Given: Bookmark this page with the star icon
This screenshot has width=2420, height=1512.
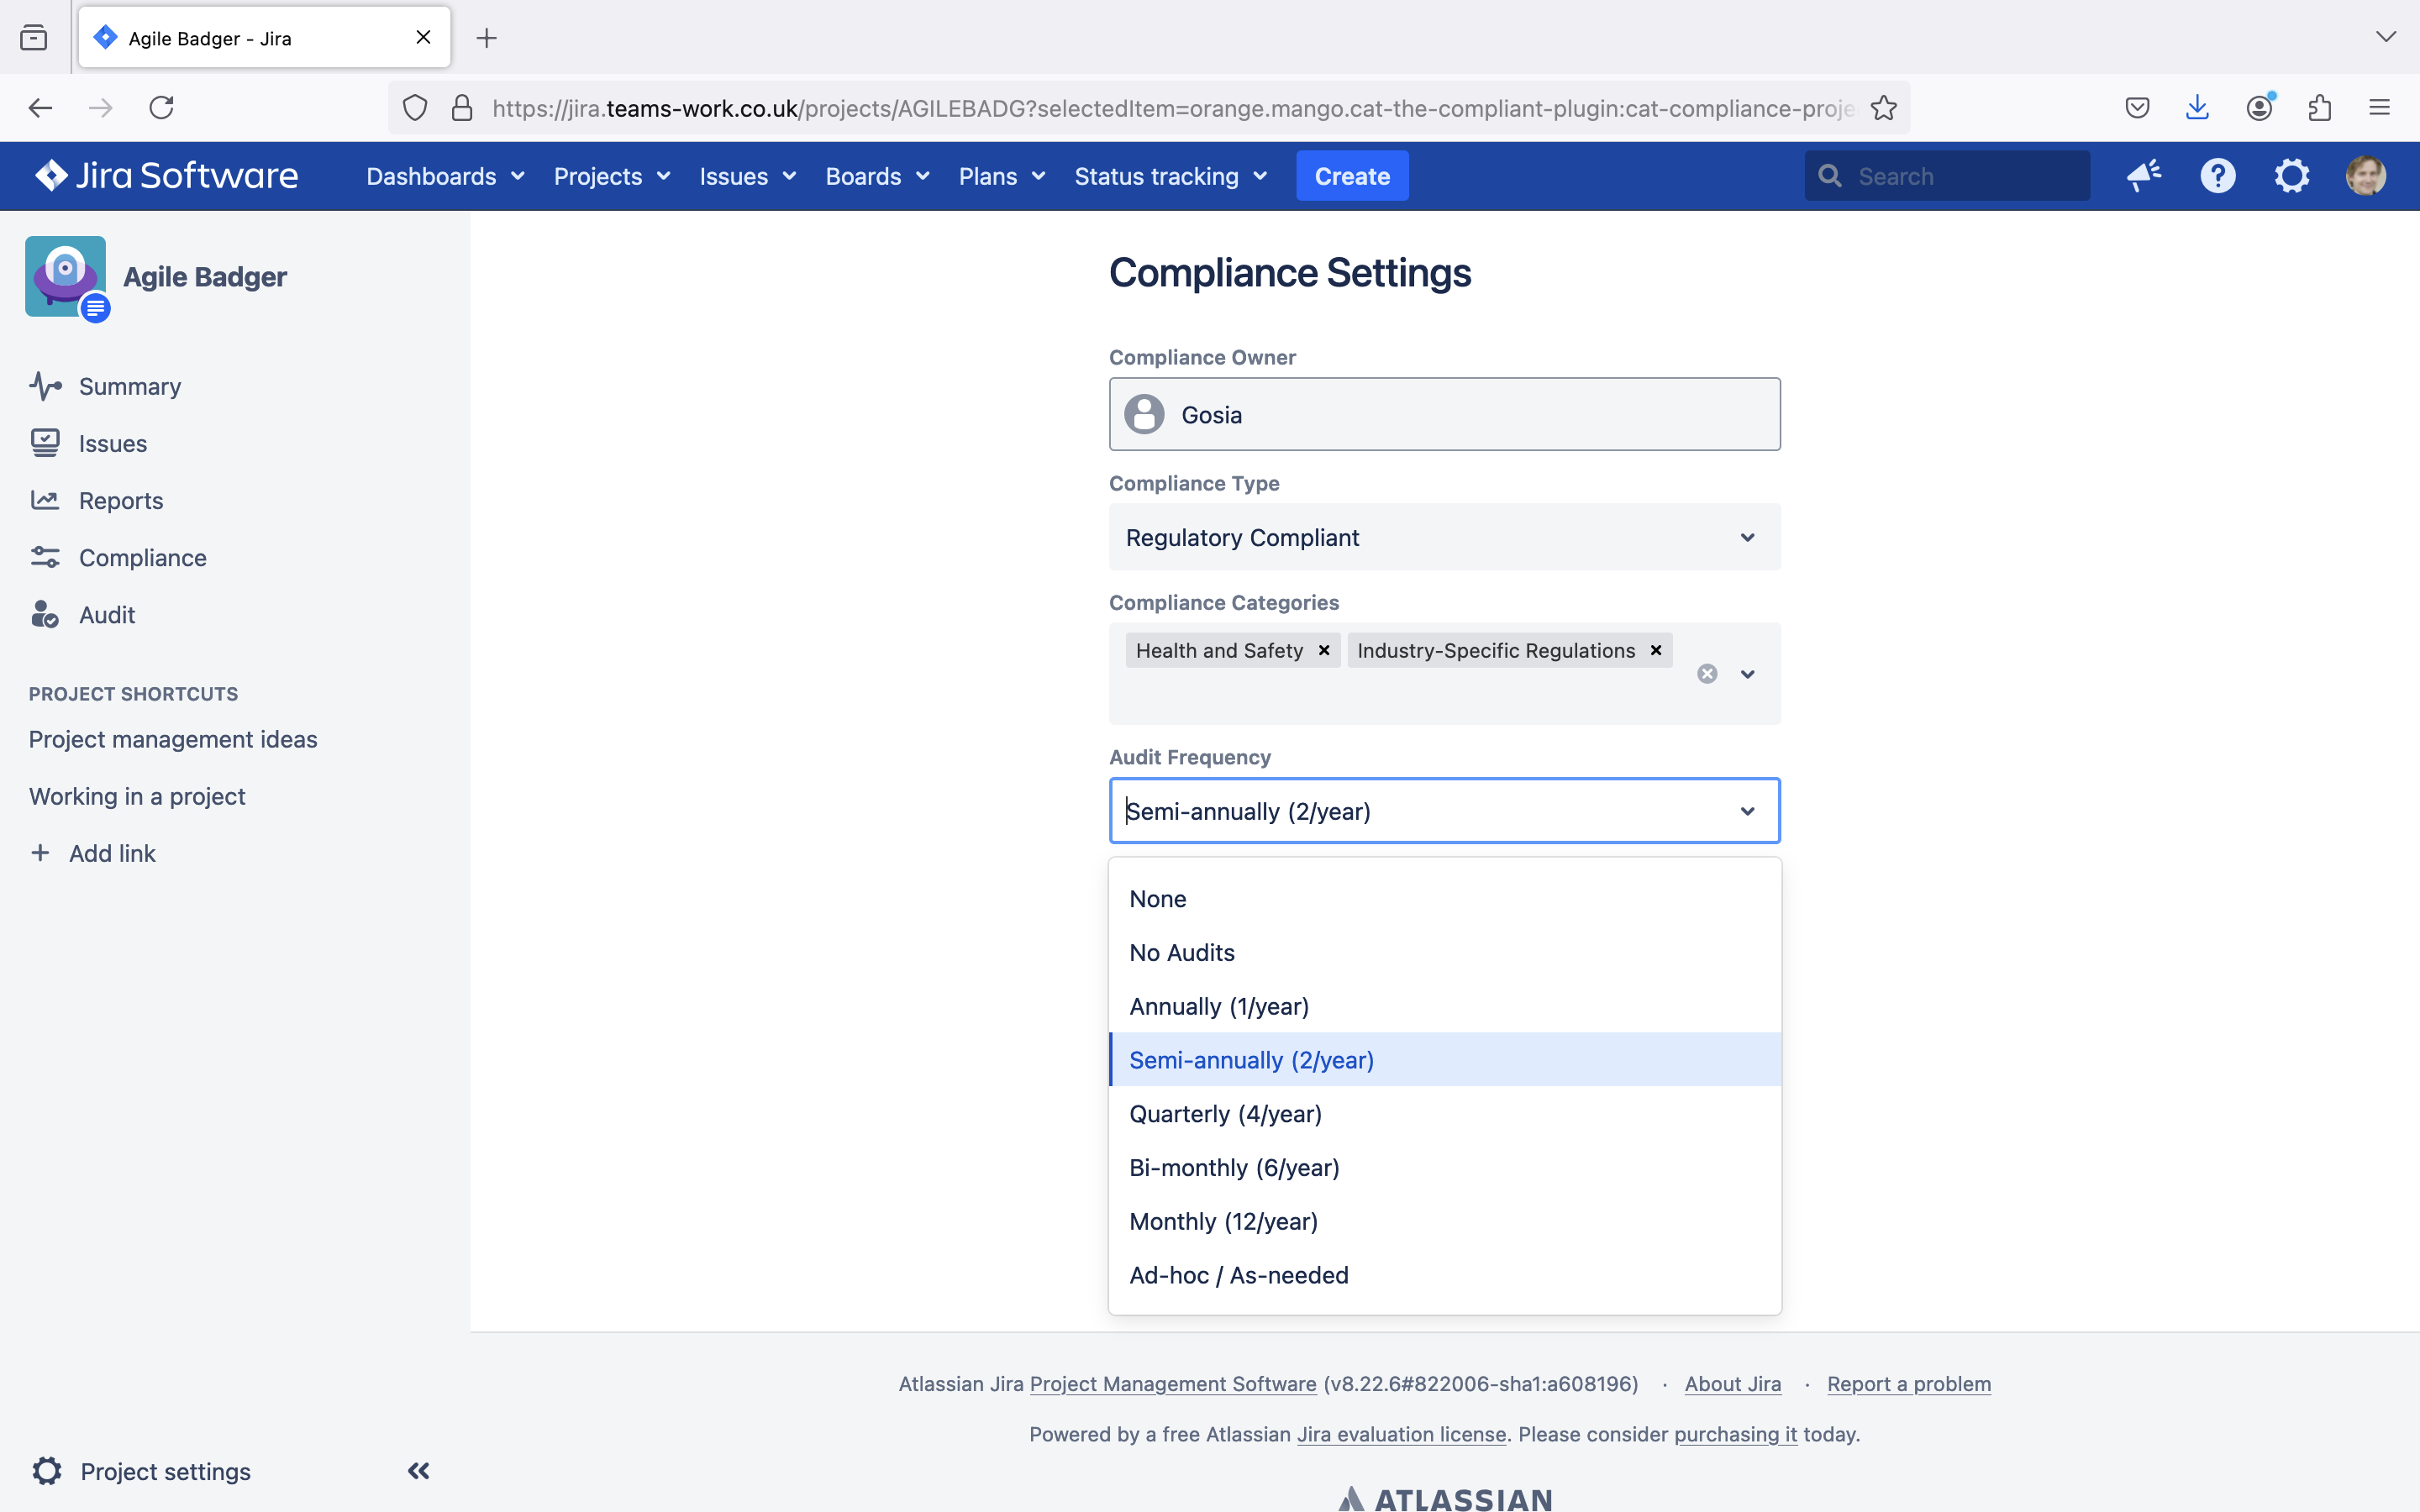Looking at the screenshot, I should pyautogui.click(x=1884, y=108).
